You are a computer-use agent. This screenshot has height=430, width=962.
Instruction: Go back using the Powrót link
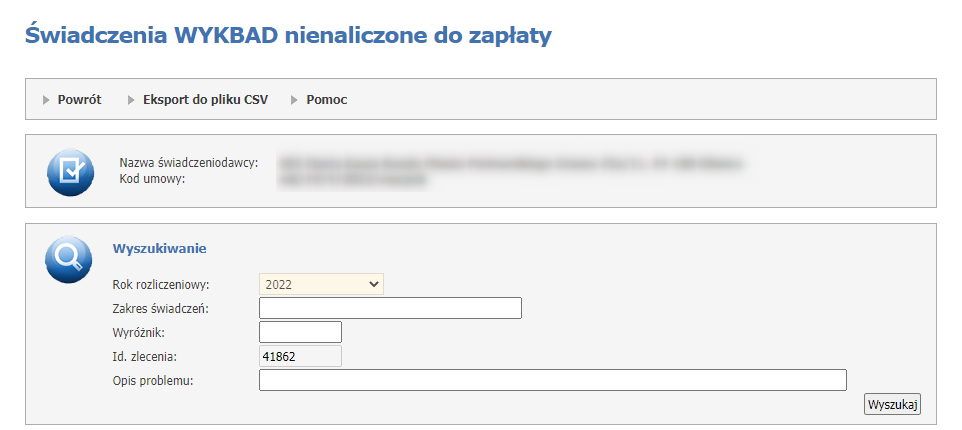coord(79,100)
